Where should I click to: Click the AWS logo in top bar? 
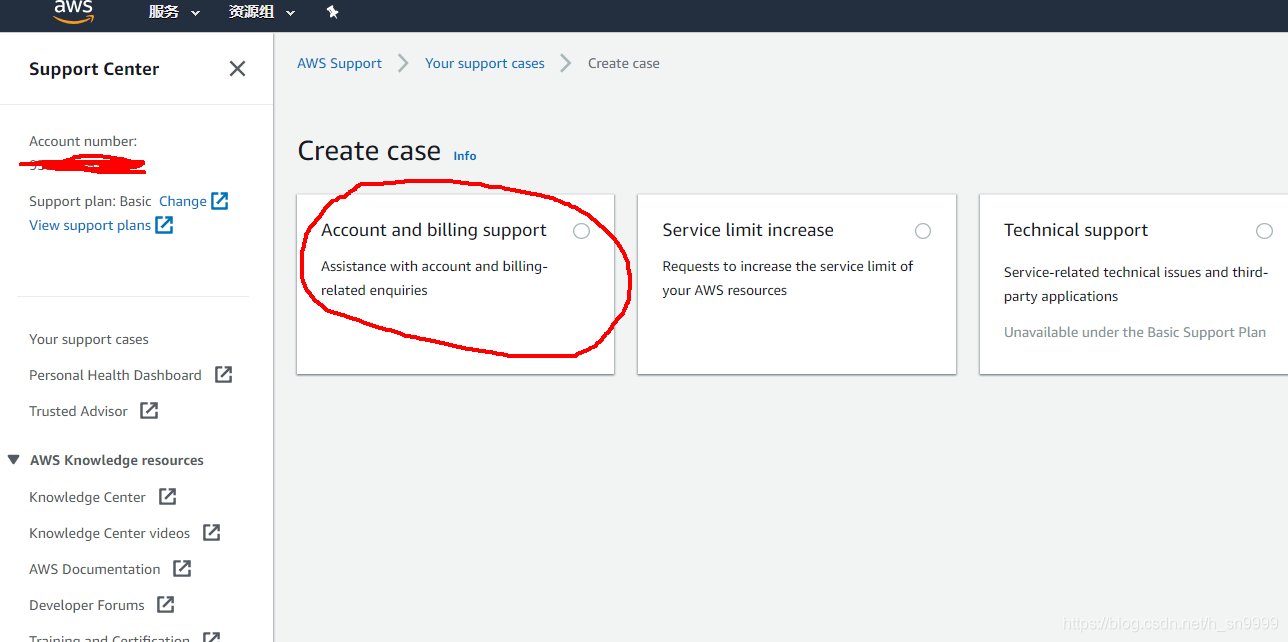point(73,11)
